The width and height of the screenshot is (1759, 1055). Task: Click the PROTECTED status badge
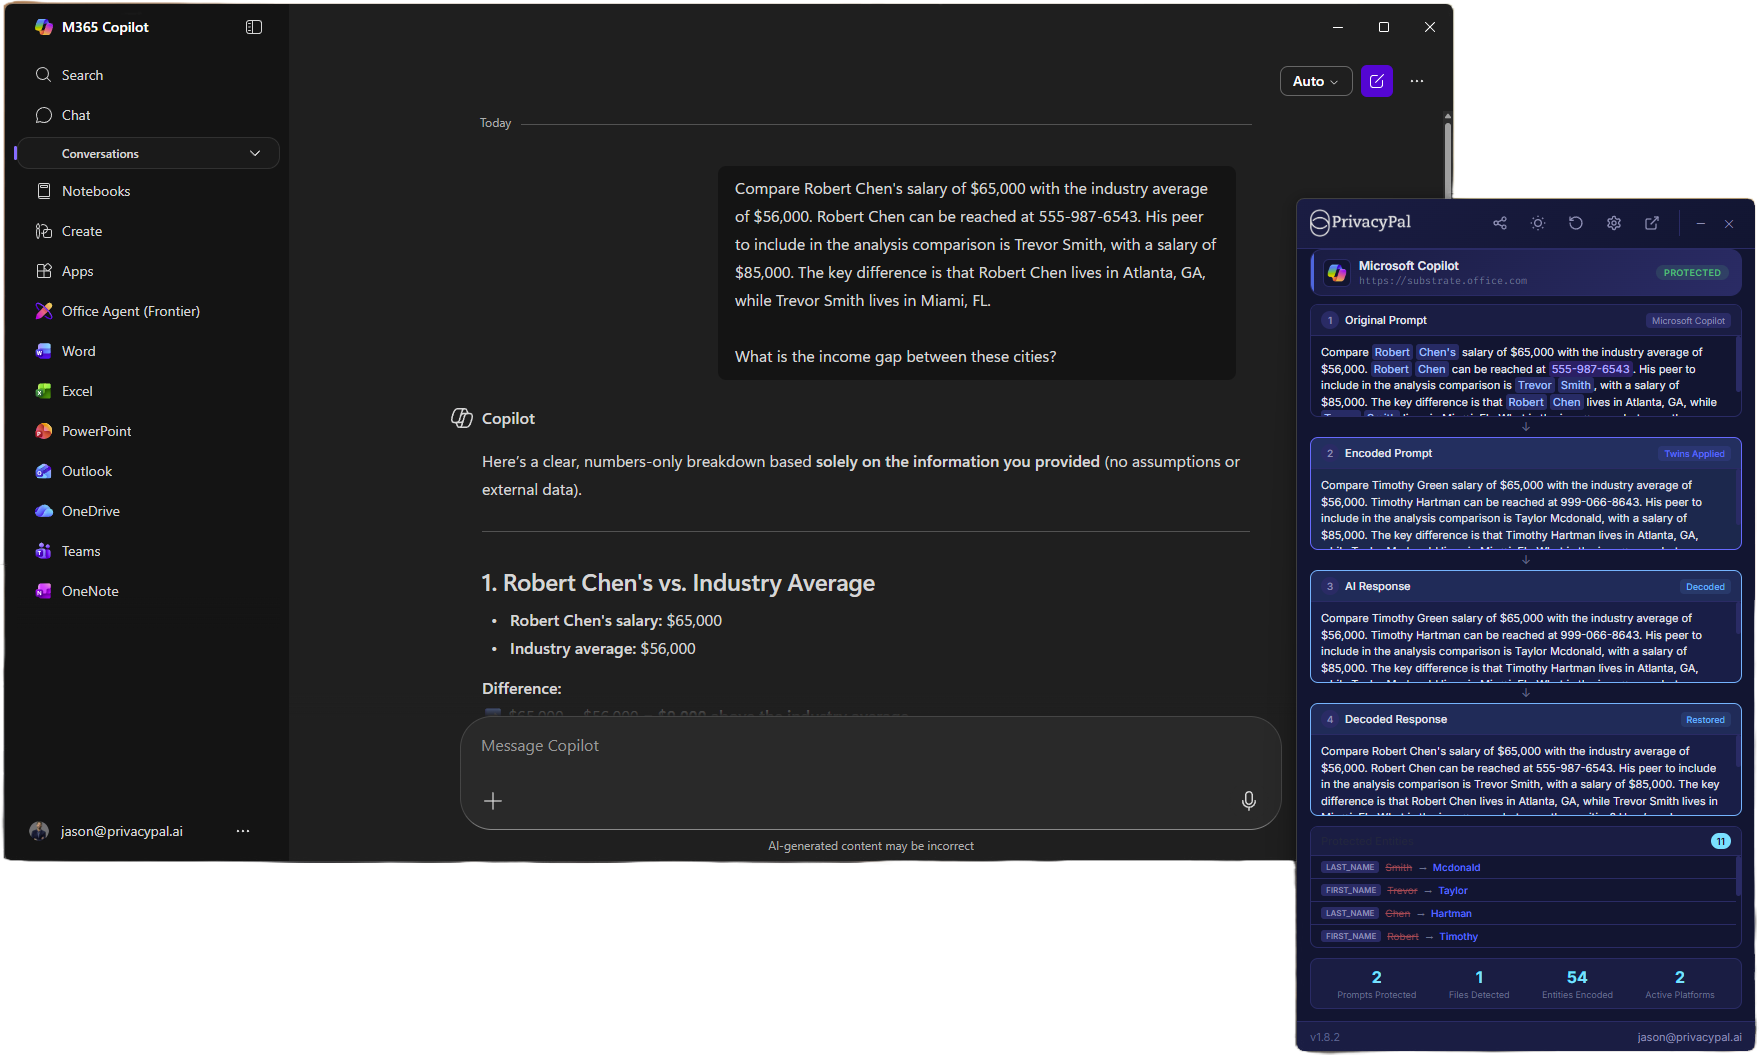pos(1692,273)
